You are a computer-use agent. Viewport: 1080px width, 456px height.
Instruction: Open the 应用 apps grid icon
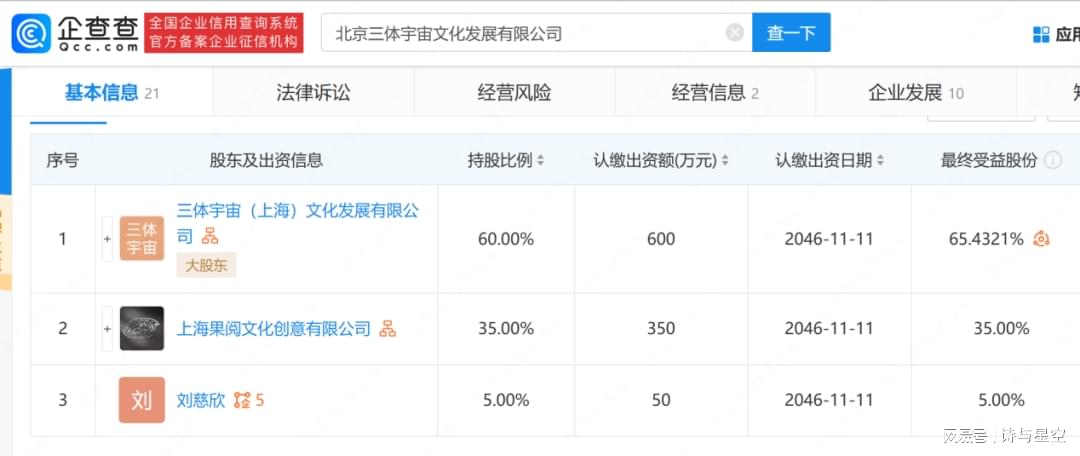click(x=1041, y=34)
